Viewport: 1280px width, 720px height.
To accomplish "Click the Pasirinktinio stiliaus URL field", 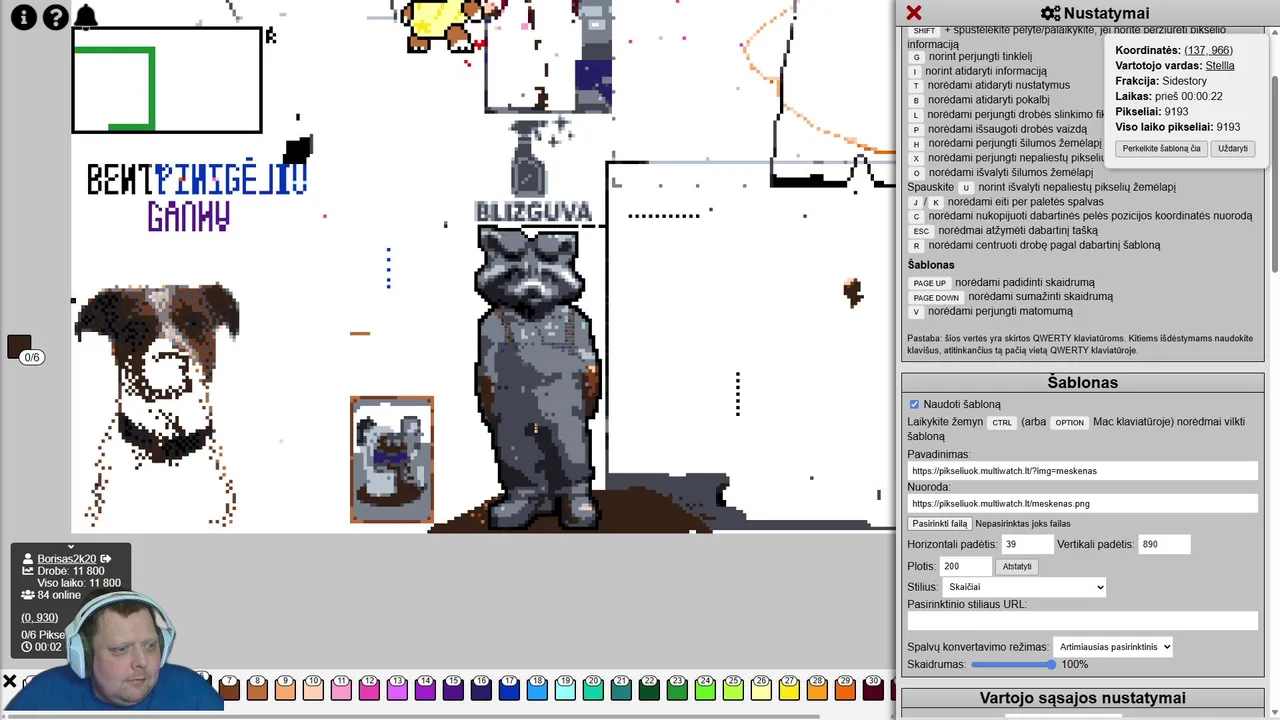I will [x=1082, y=621].
